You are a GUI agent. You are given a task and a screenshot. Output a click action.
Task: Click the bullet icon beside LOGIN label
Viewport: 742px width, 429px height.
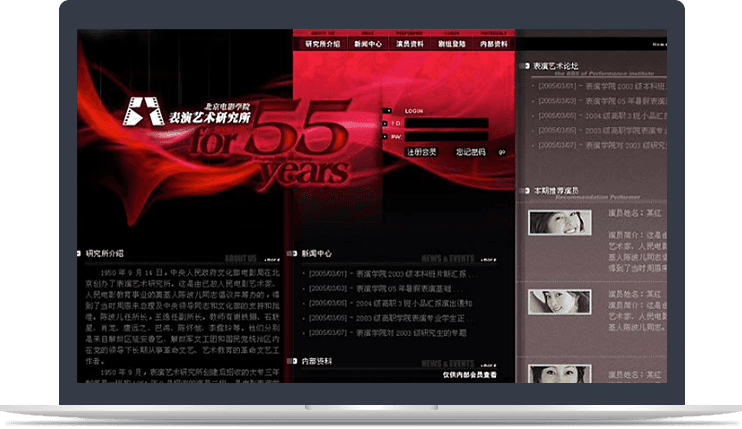(387, 111)
